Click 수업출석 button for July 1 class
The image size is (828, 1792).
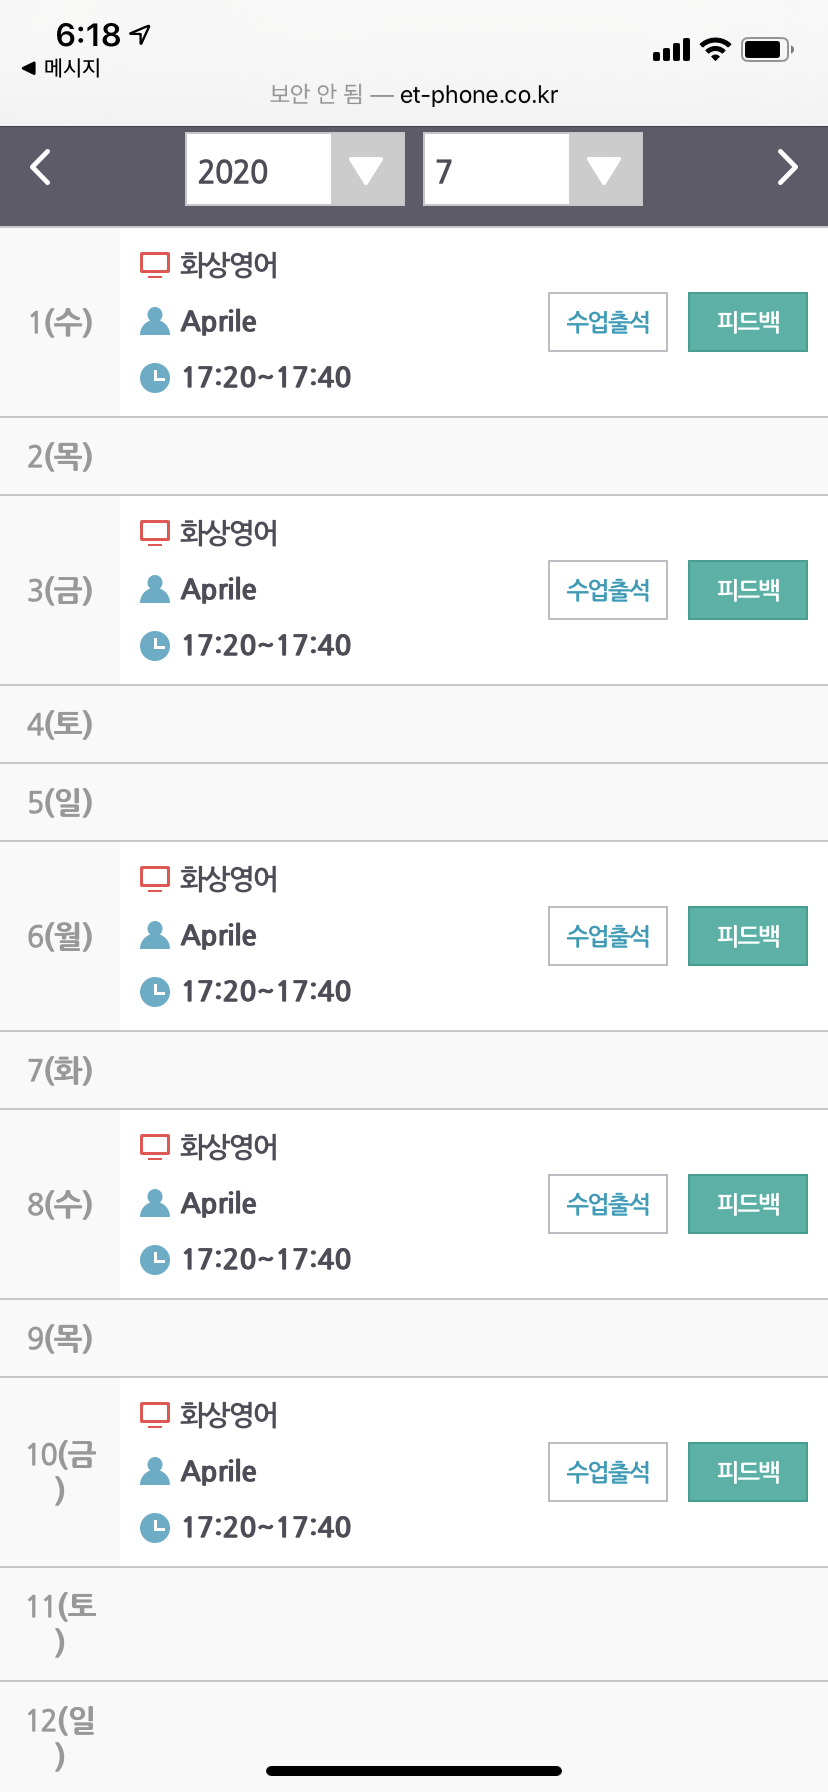pos(608,322)
